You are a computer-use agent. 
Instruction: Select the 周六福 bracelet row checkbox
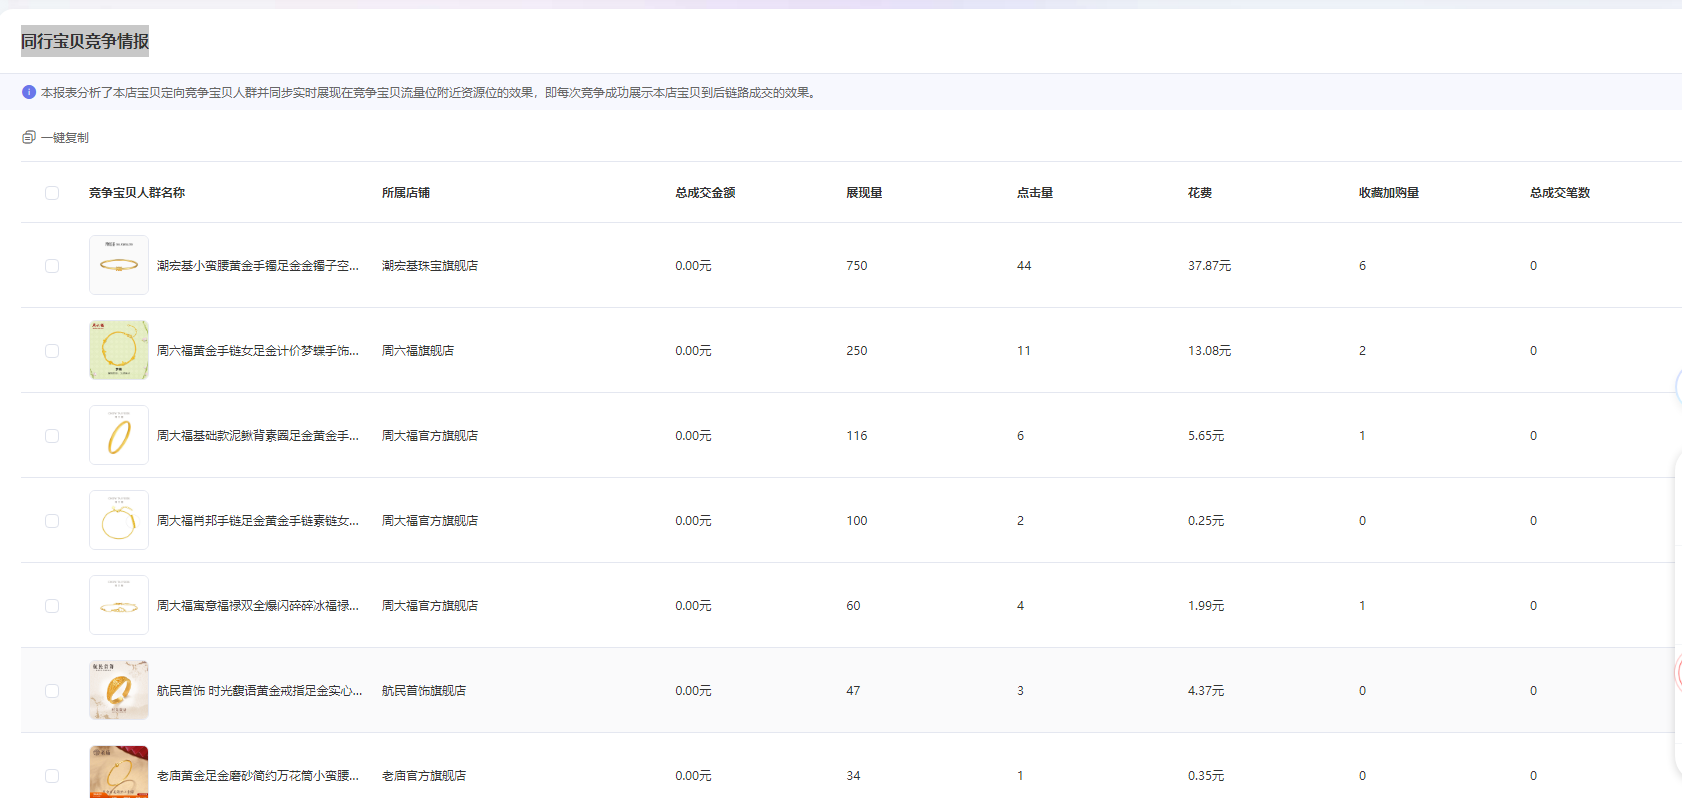tap(52, 351)
